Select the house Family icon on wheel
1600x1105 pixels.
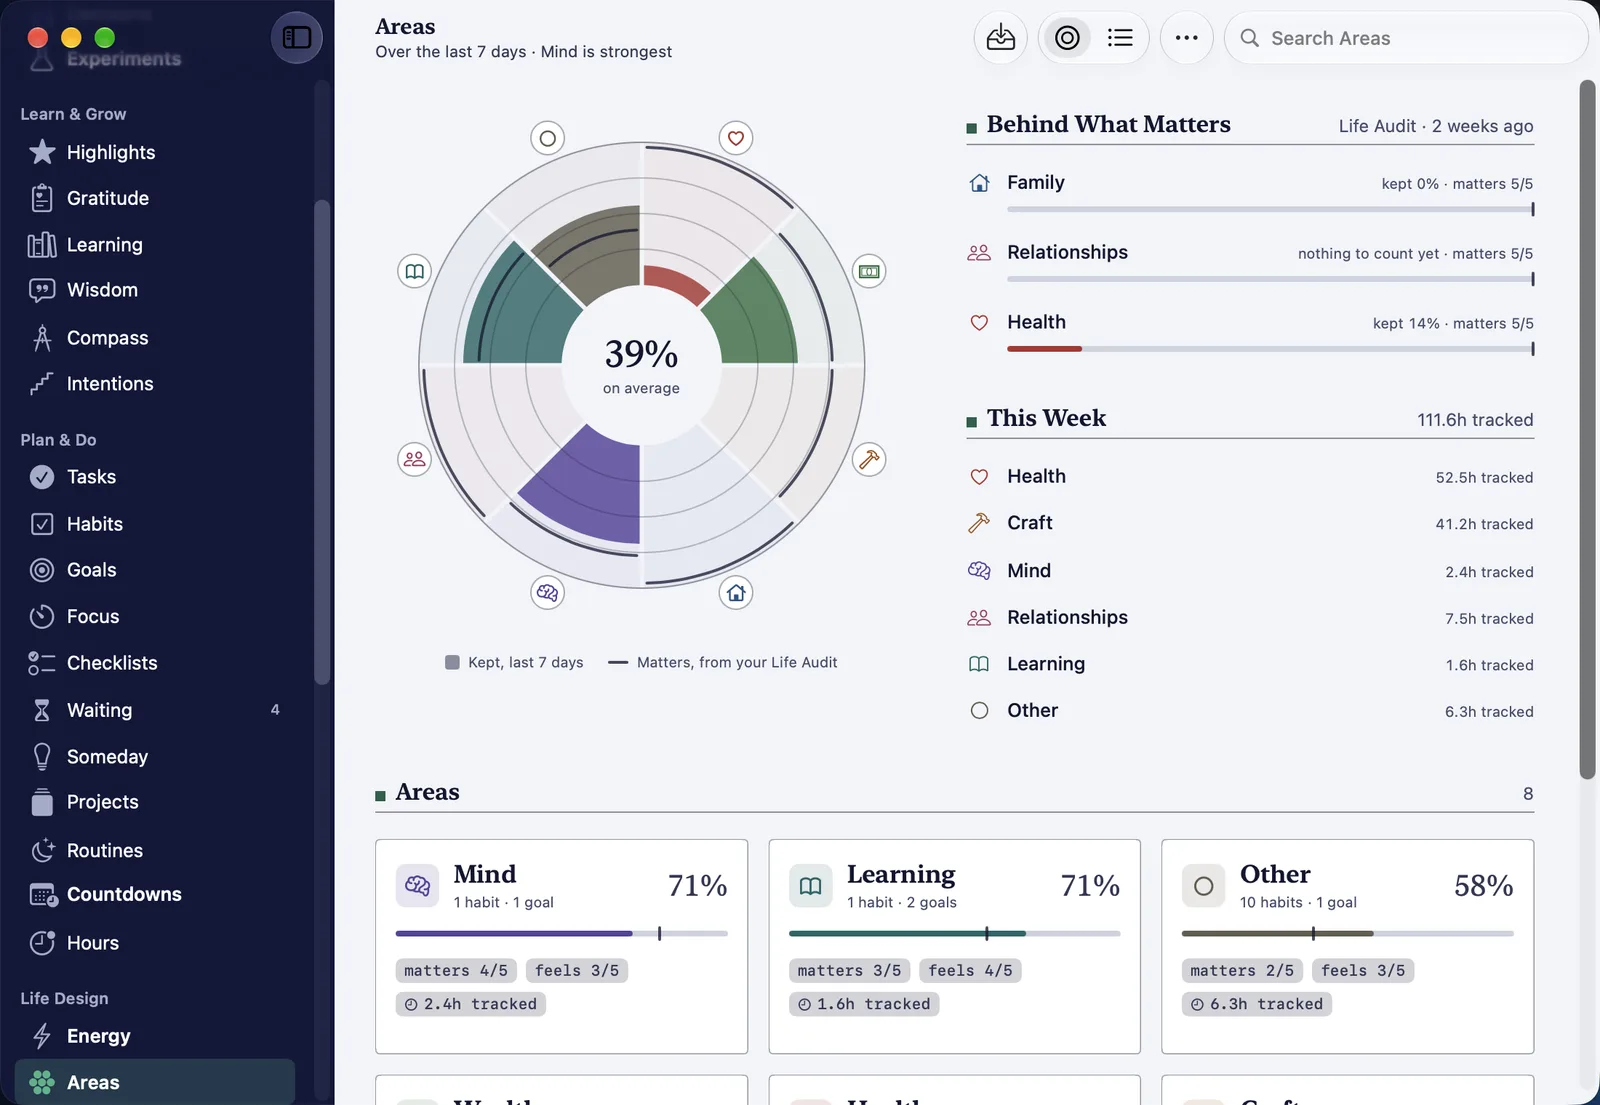736,593
